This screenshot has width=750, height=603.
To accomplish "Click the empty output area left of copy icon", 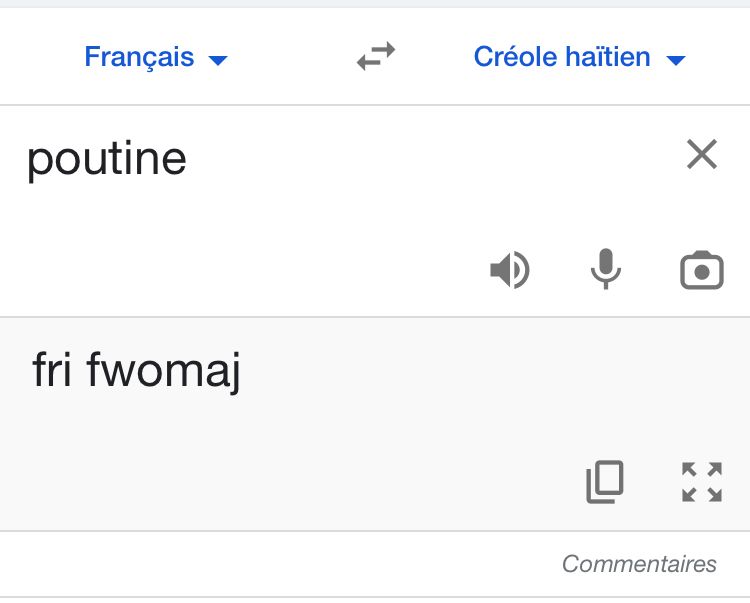I will tap(300, 481).
